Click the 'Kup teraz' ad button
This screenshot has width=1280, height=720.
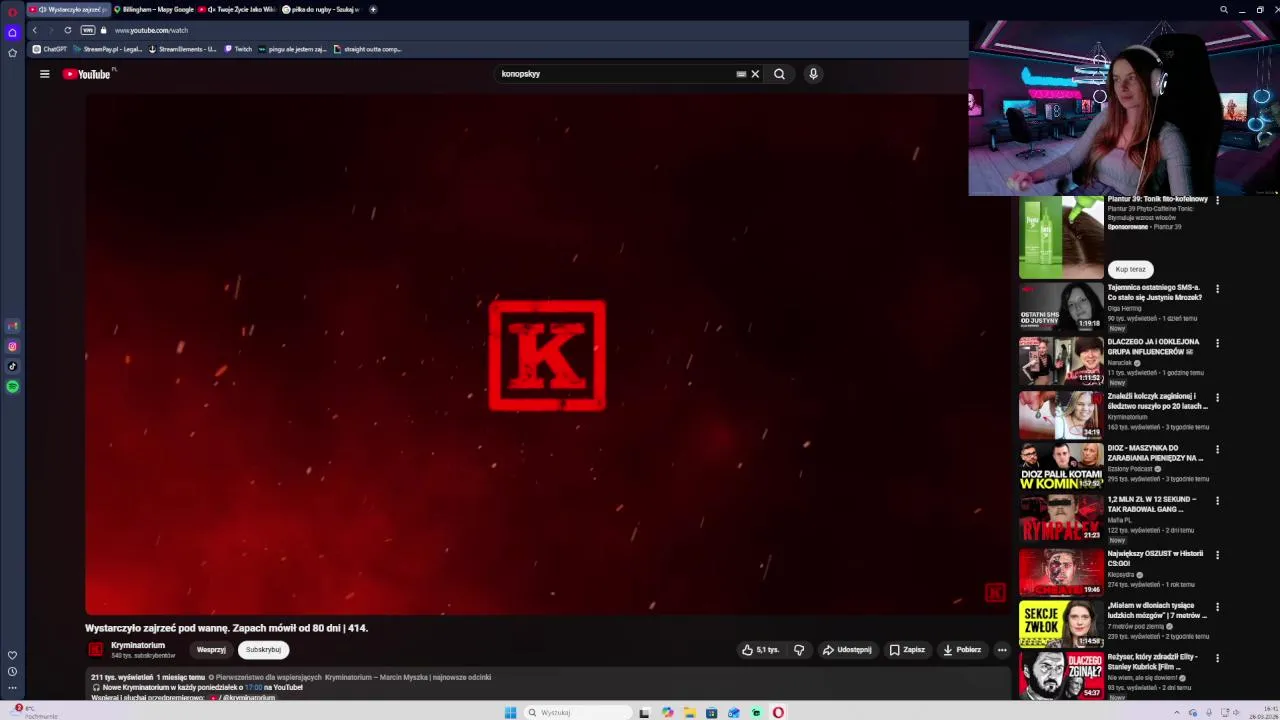(1130, 269)
